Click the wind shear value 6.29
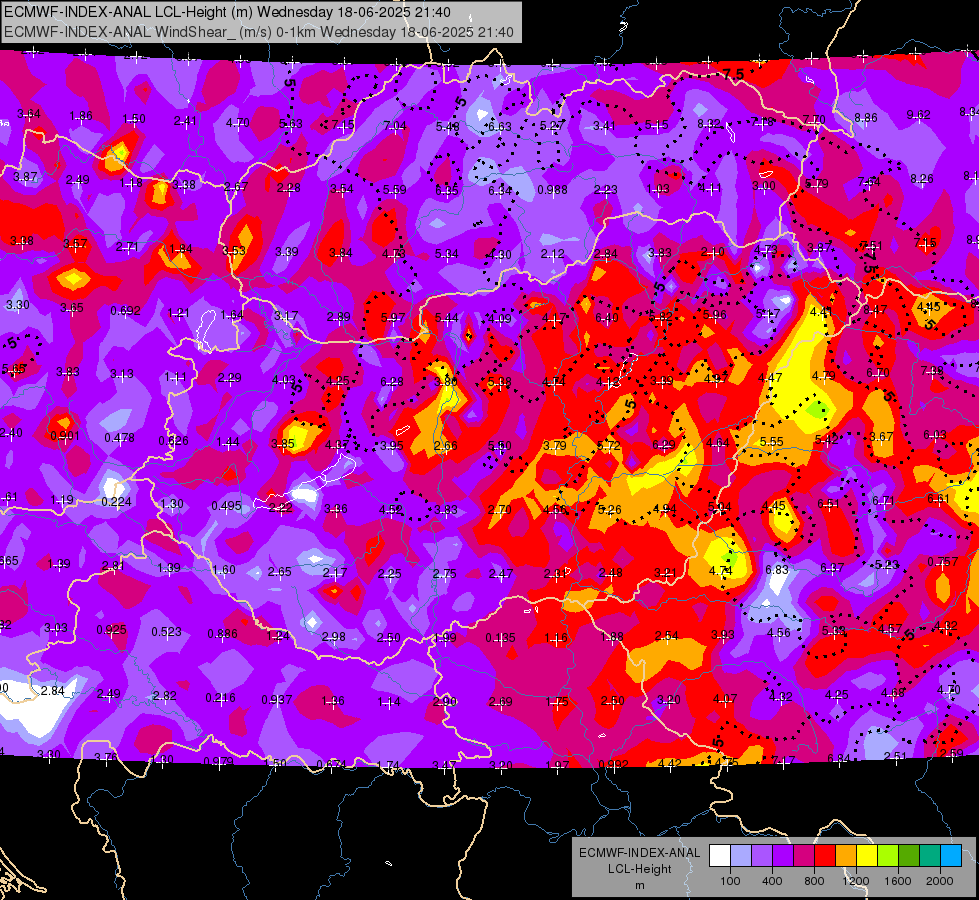The width and height of the screenshot is (979, 900). click(664, 445)
